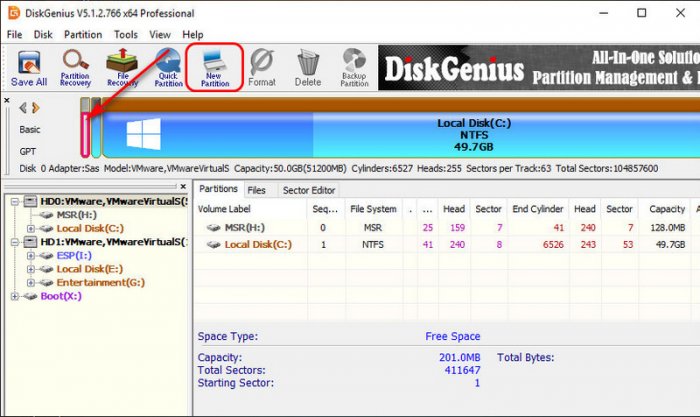Click the ESP(I:) drive icon in tree

(x=46, y=256)
